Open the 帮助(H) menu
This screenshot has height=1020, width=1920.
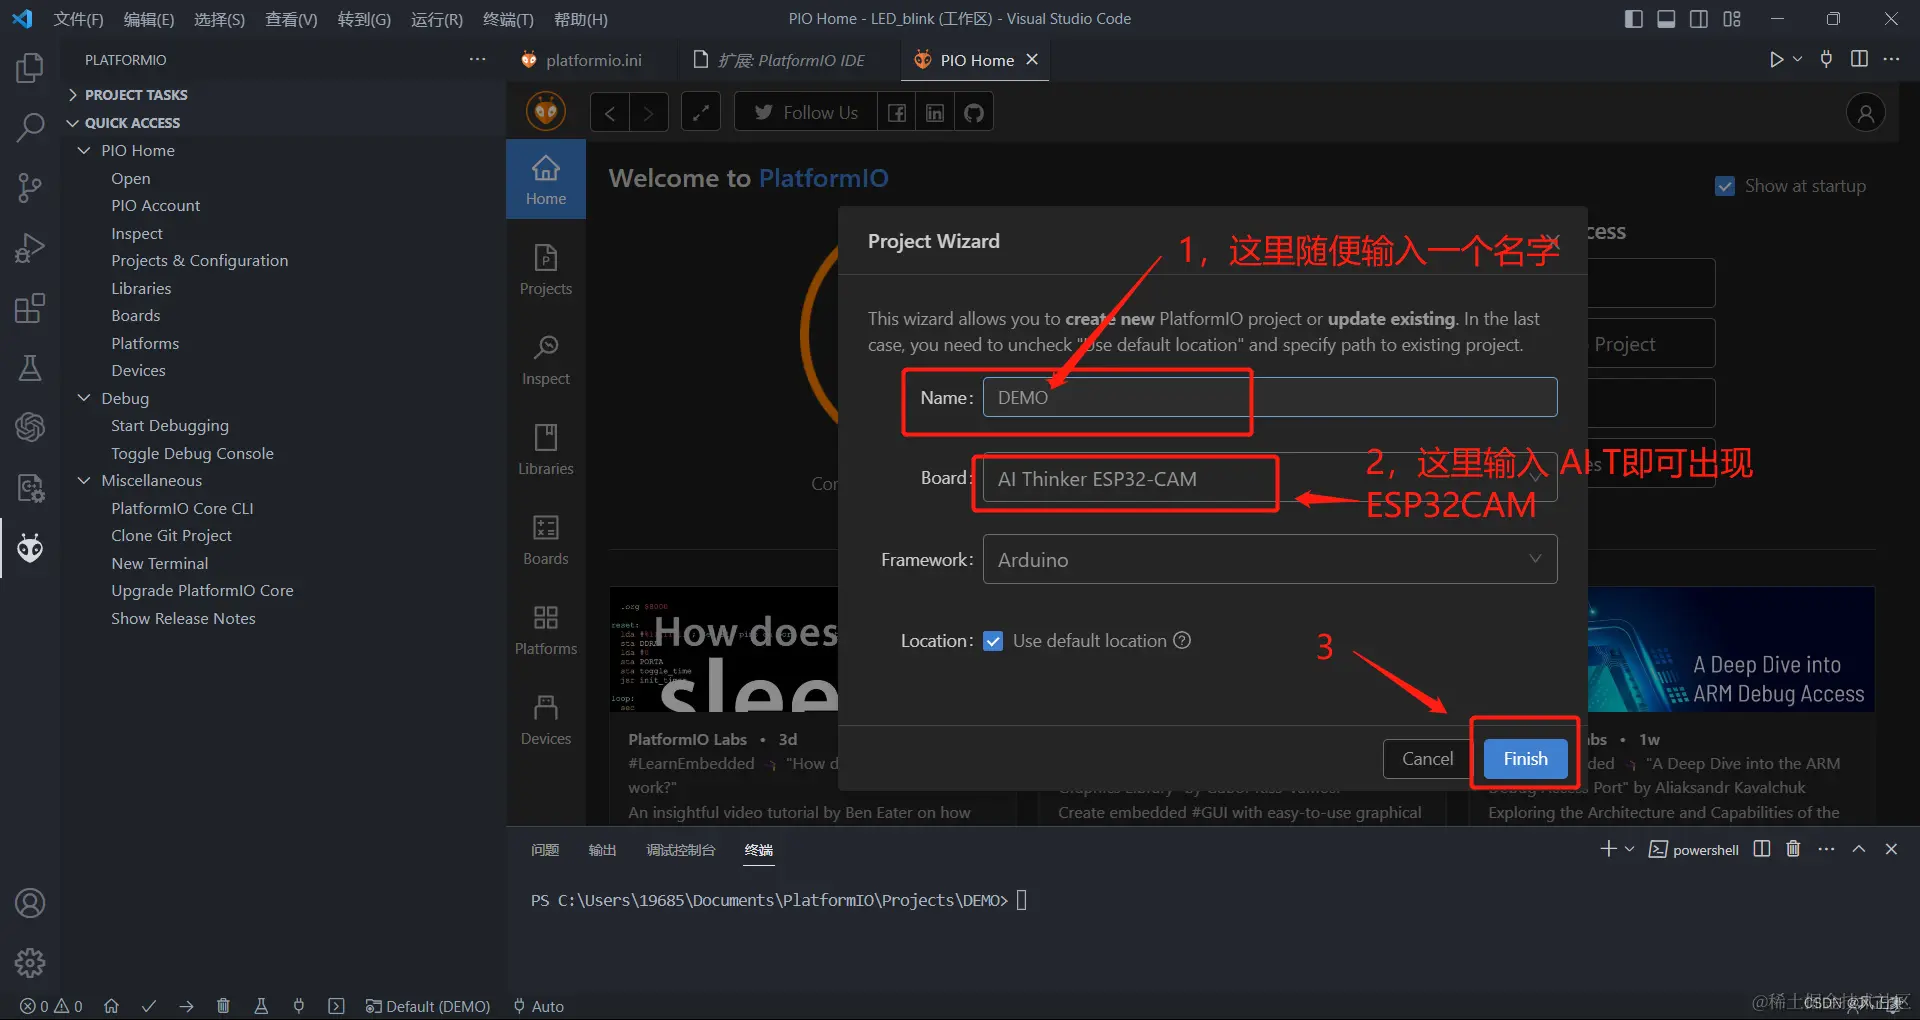tap(580, 19)
